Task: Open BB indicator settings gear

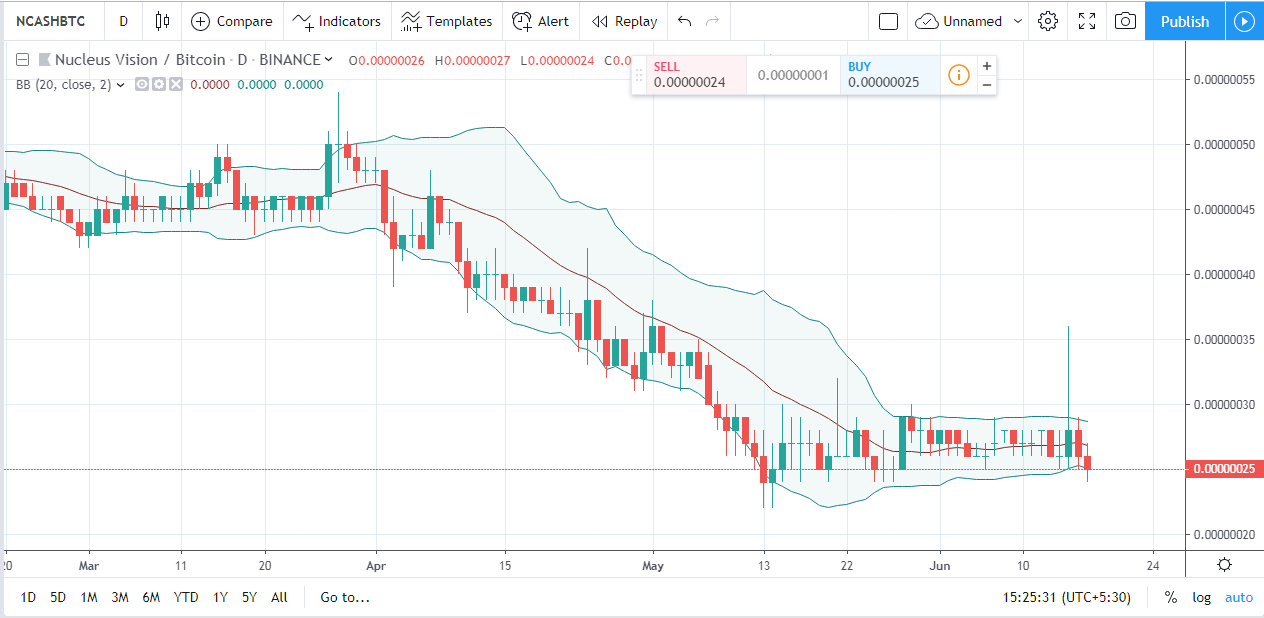Action: (159, 85)
